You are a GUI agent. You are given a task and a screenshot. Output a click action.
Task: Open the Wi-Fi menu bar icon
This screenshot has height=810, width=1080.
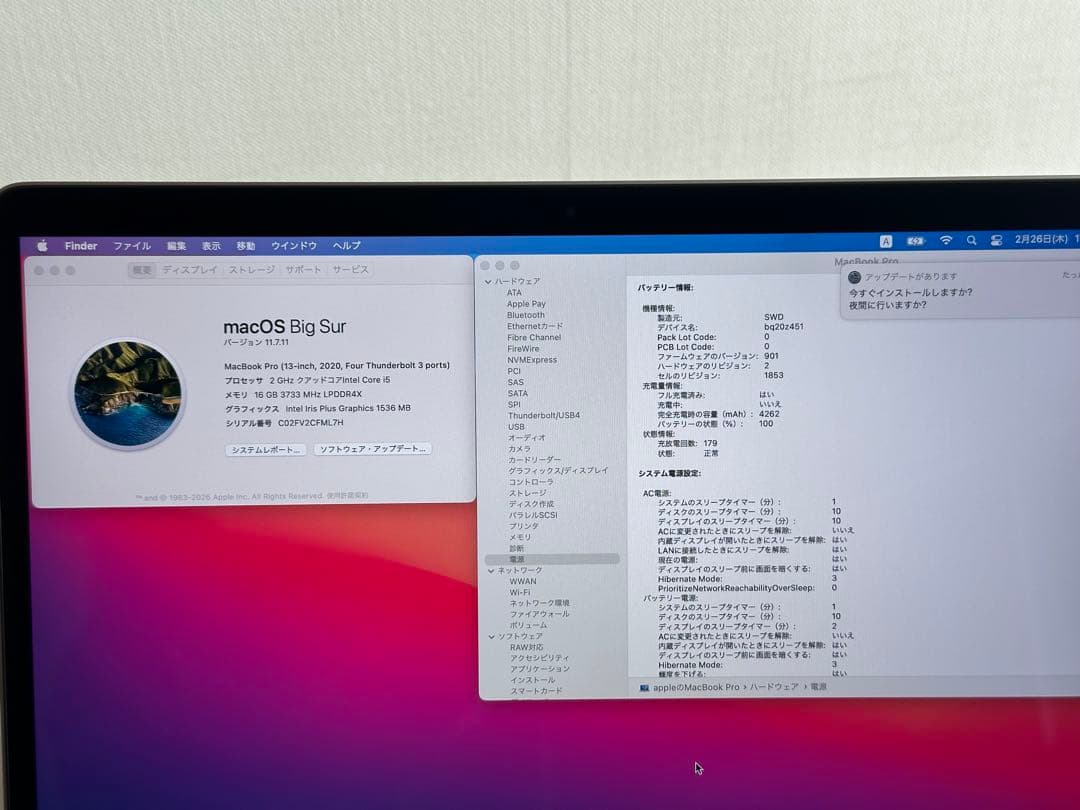tap(946, 240)
